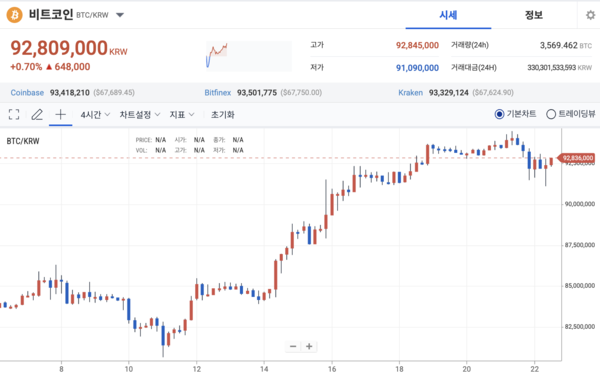
Task: Click the 330,301,533,593 KRW trade amount
Action: click(559, 68)
